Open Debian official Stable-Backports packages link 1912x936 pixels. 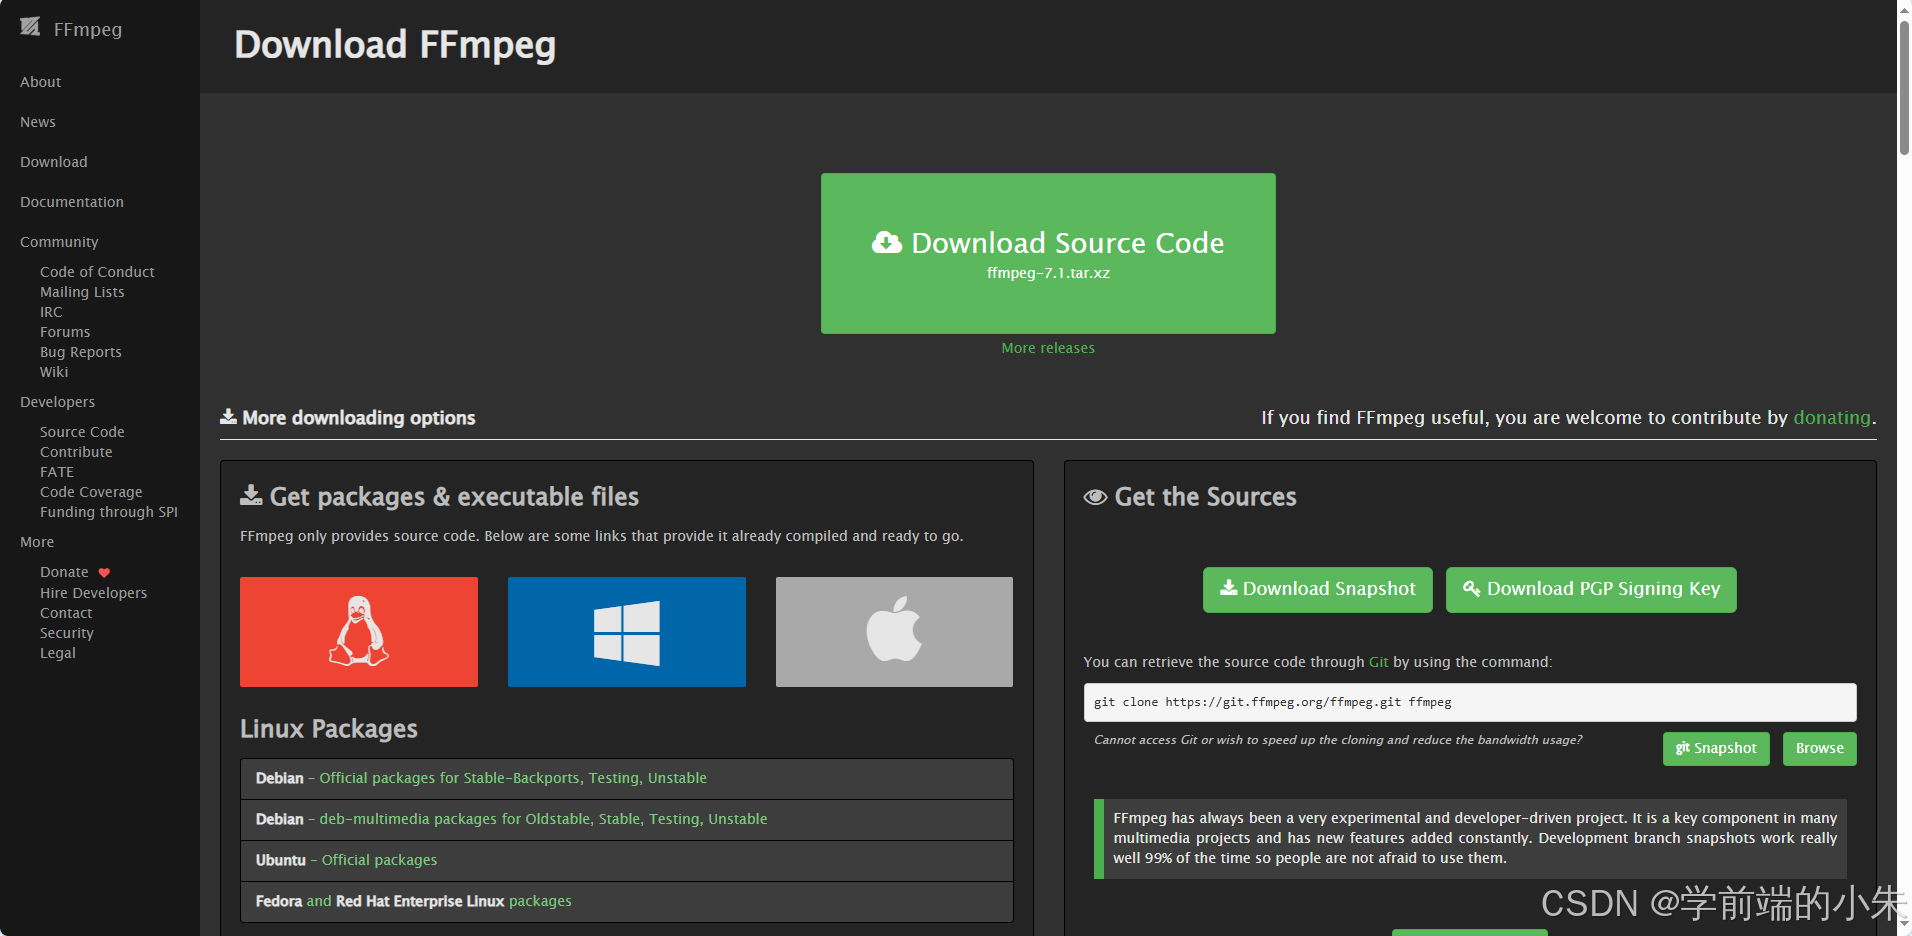click(627, 778)
